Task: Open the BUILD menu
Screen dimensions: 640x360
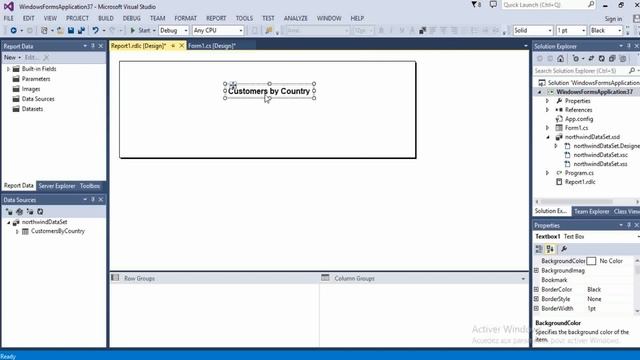Action: pos(106,18)
